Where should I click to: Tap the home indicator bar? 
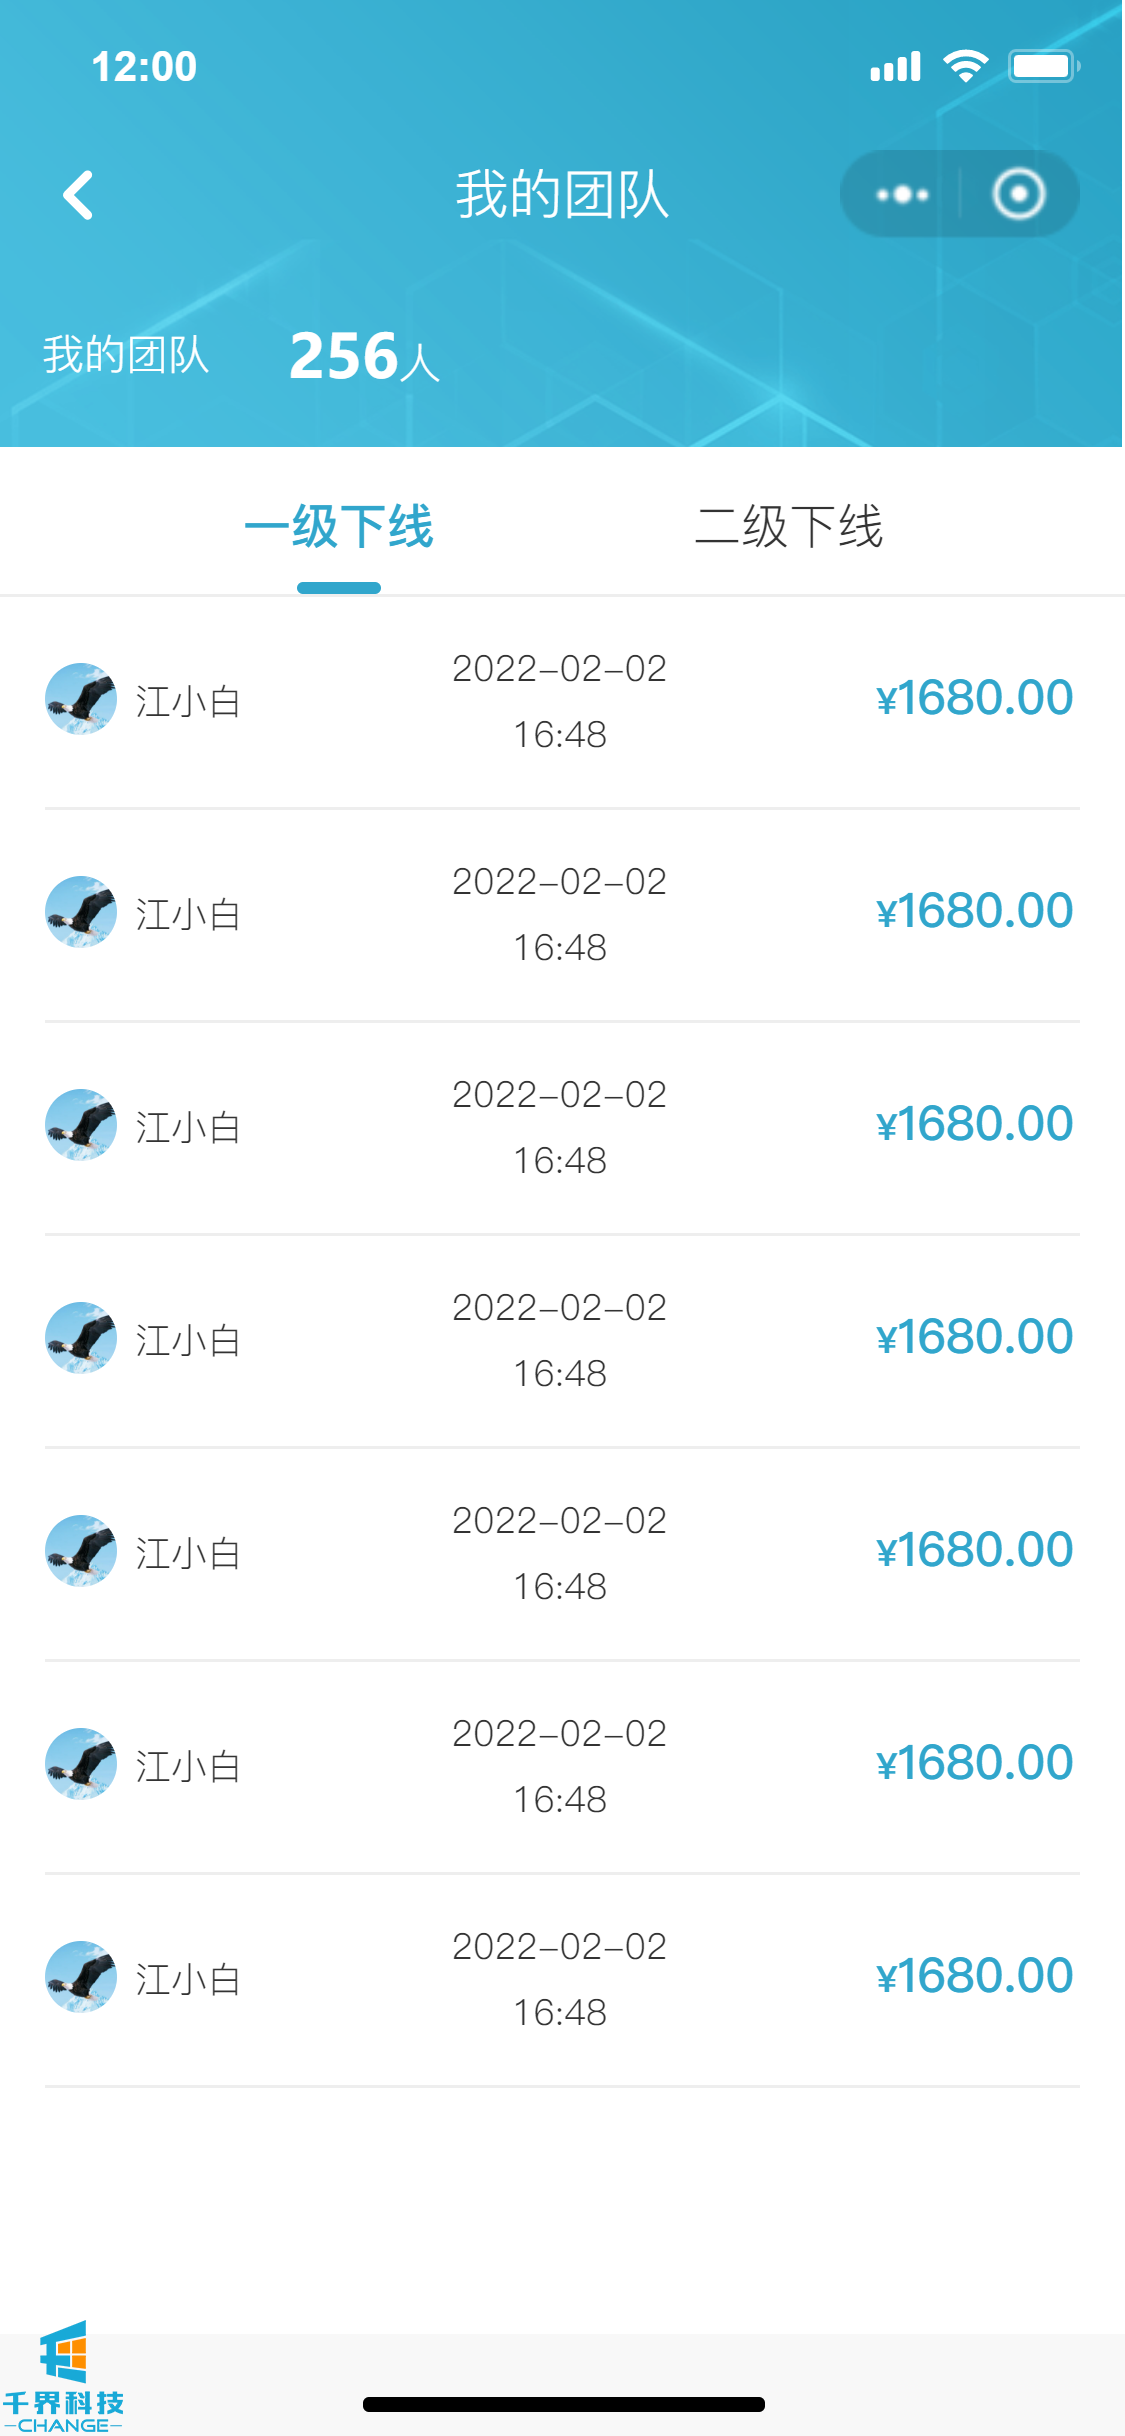(x=563, y=2404)
